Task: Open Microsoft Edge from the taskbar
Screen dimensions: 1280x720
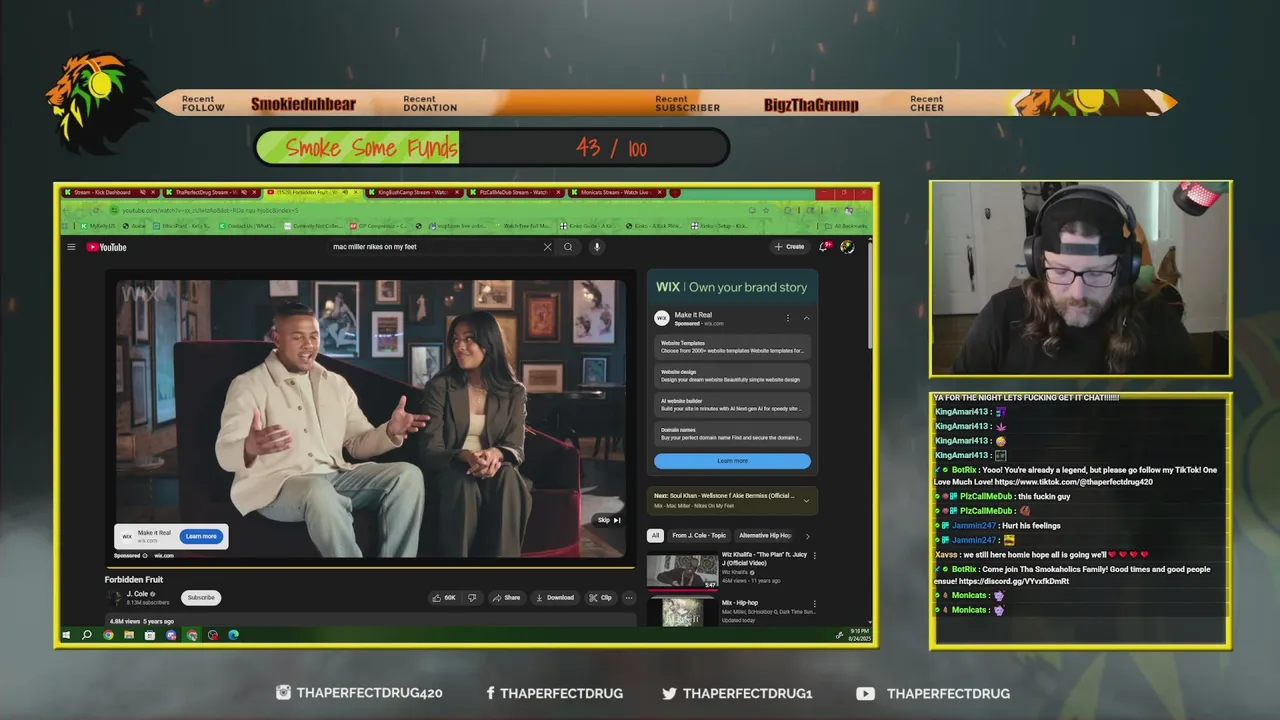Action: click(233, 635)
